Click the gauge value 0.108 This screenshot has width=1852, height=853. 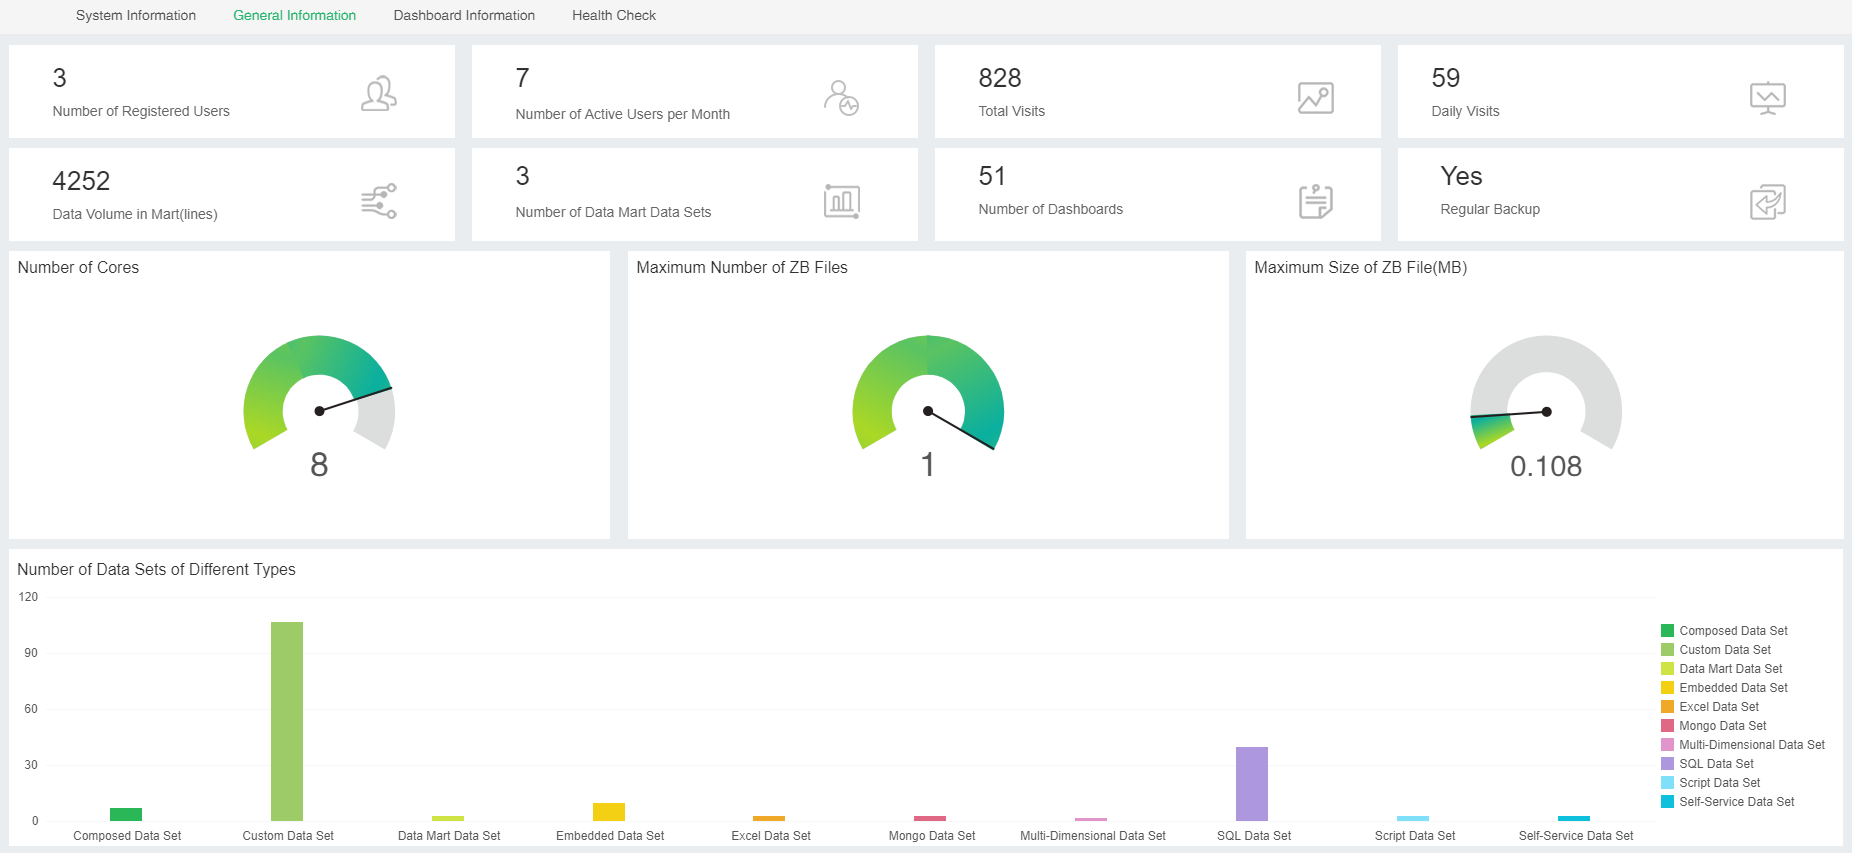point(1546,466)
